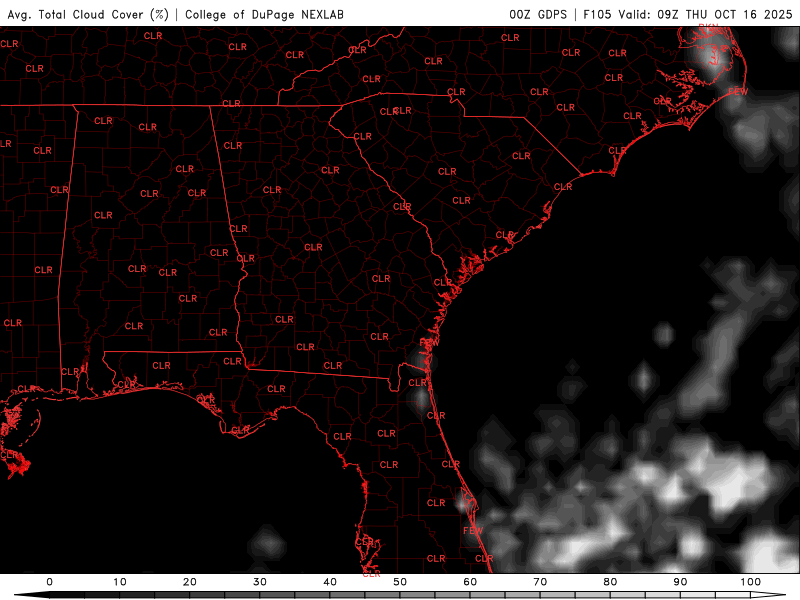Click the colorbar value 100

(x=751, y=582)
